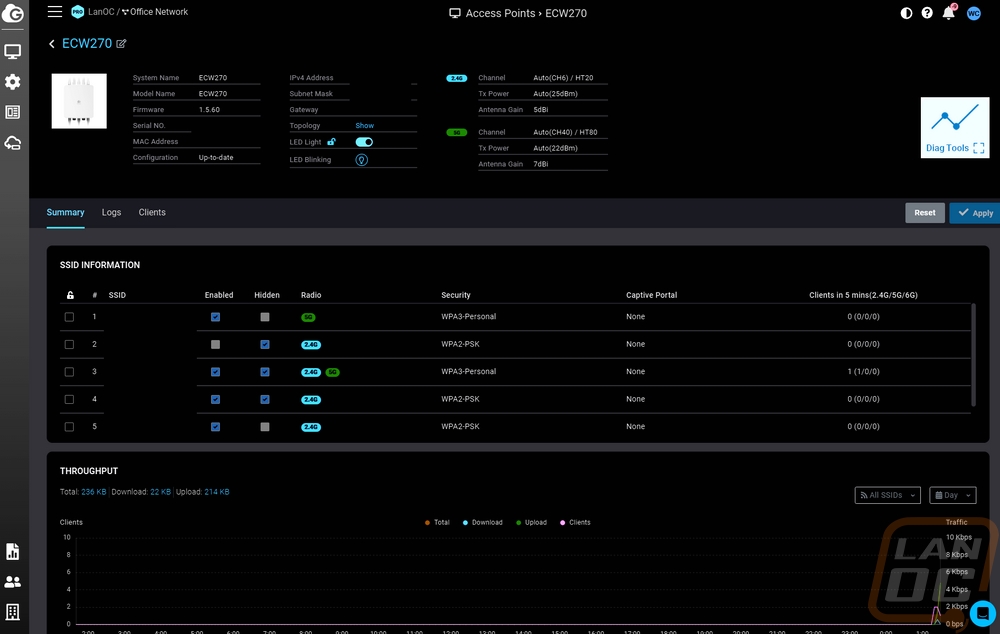Open the chat support bubble
Viewport: 1000px width, 634px height.
[x=982, y=612]
